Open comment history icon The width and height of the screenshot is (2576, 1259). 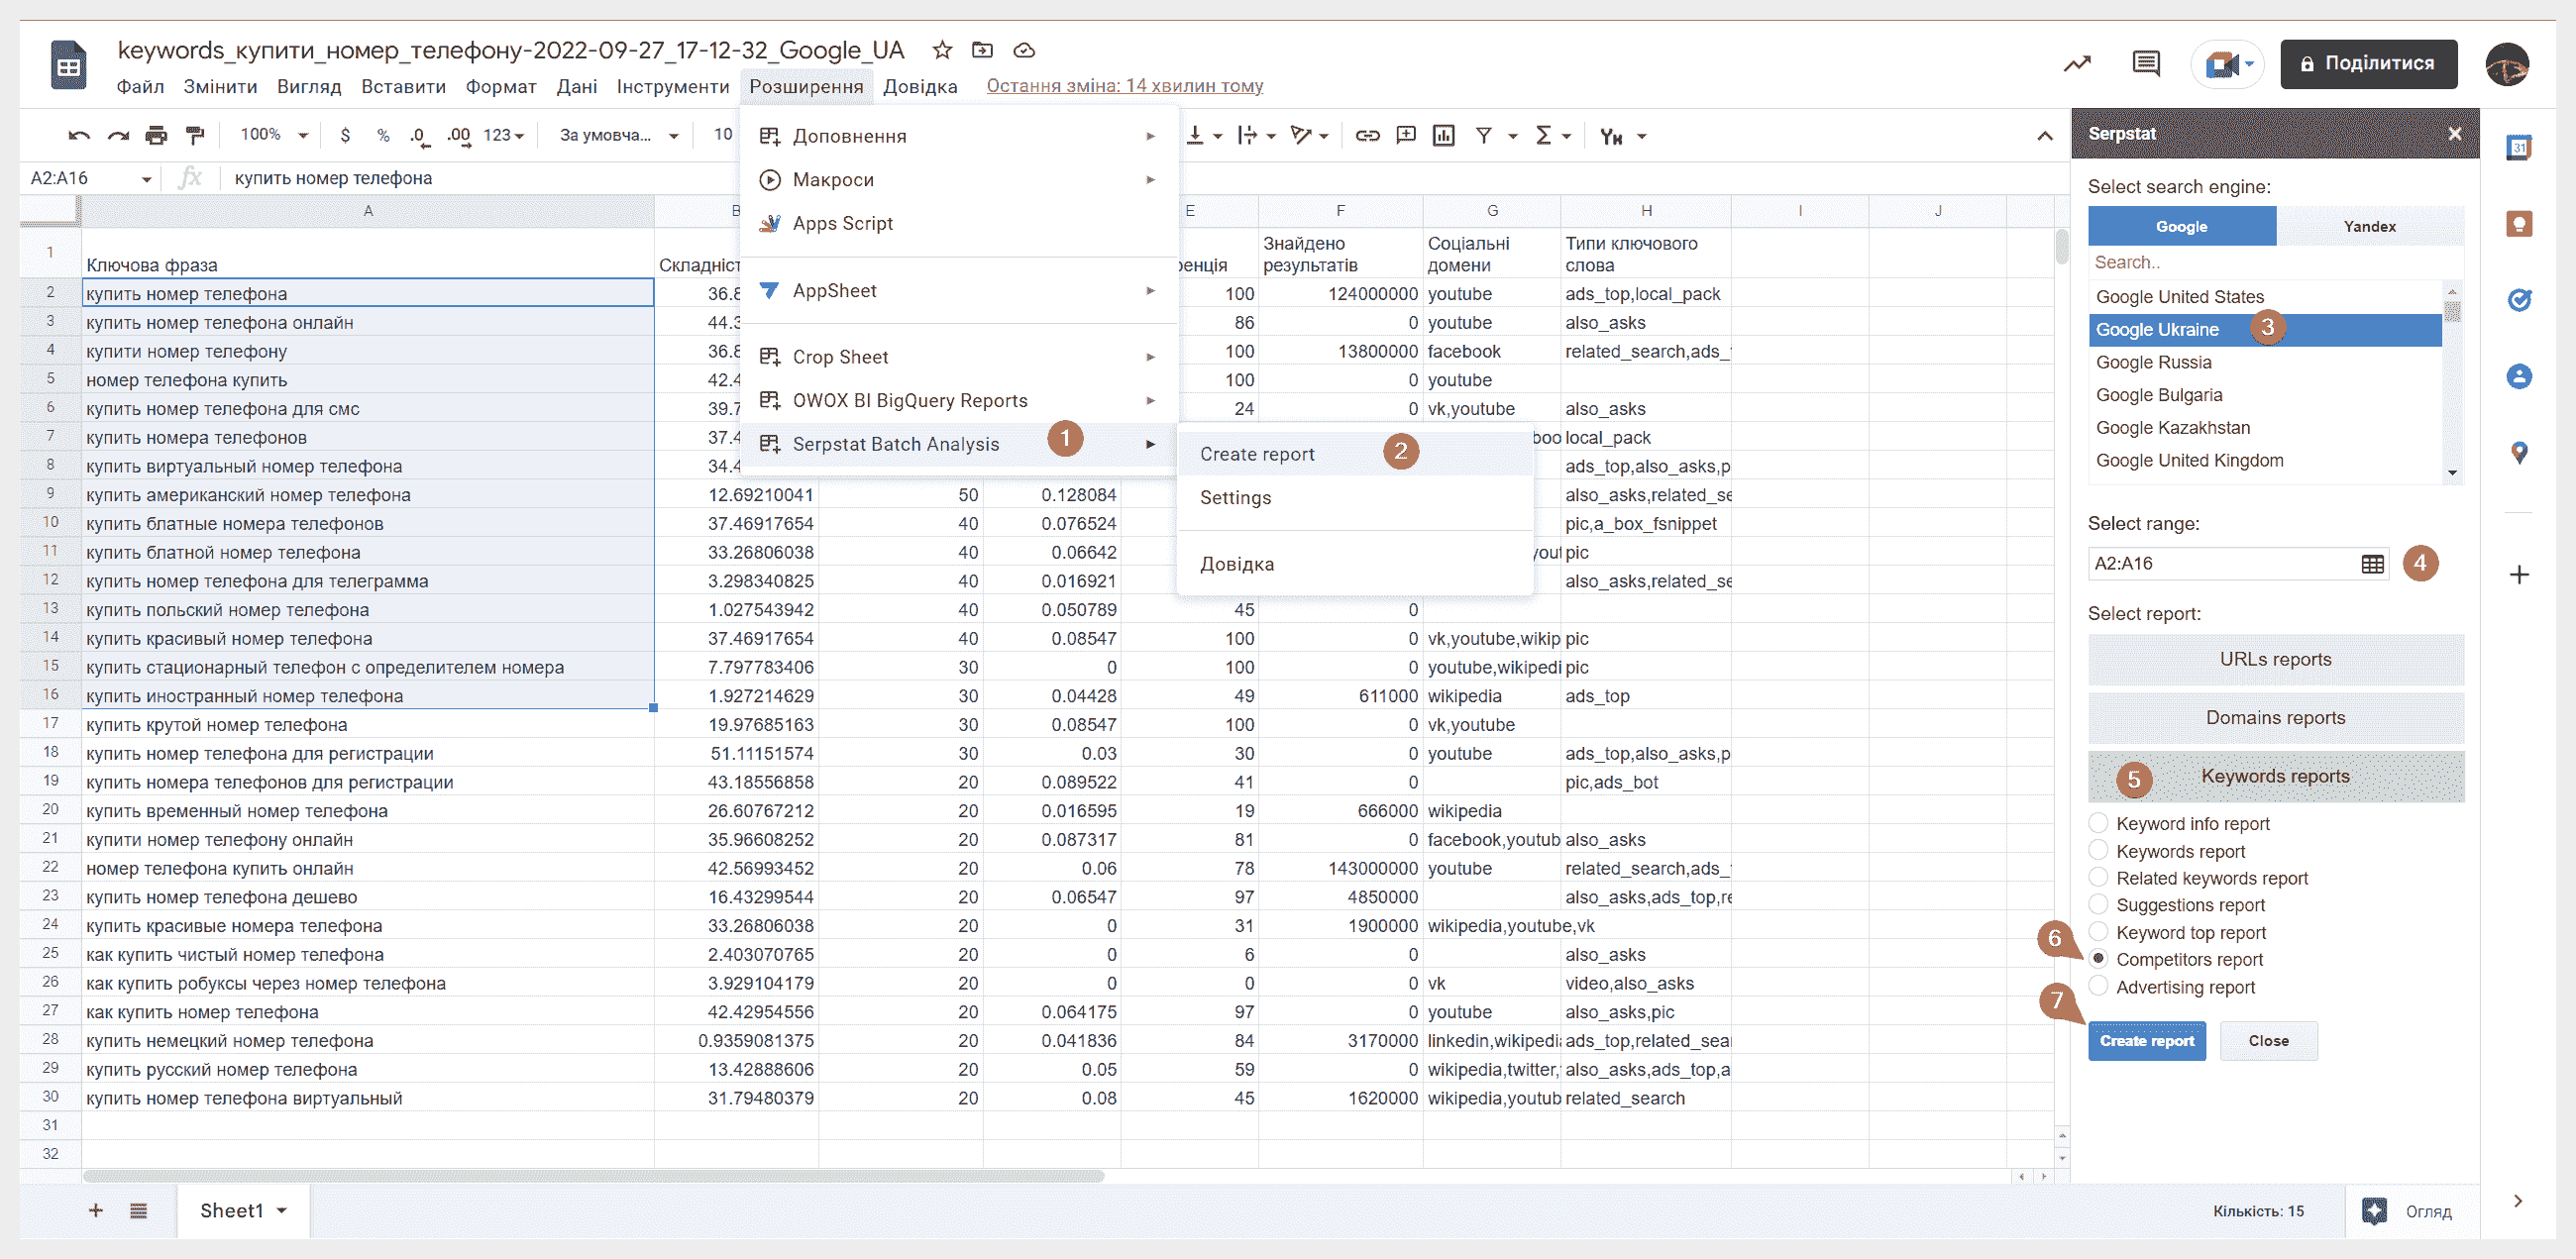(2146, 64)
